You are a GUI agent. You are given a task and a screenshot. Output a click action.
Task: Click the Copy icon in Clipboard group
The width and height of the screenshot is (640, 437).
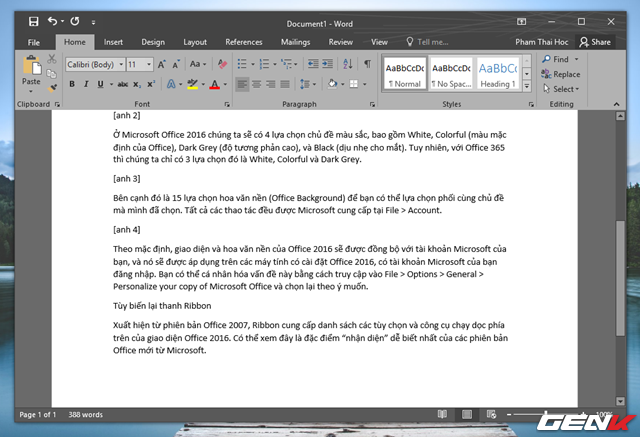tap(51, 74)
